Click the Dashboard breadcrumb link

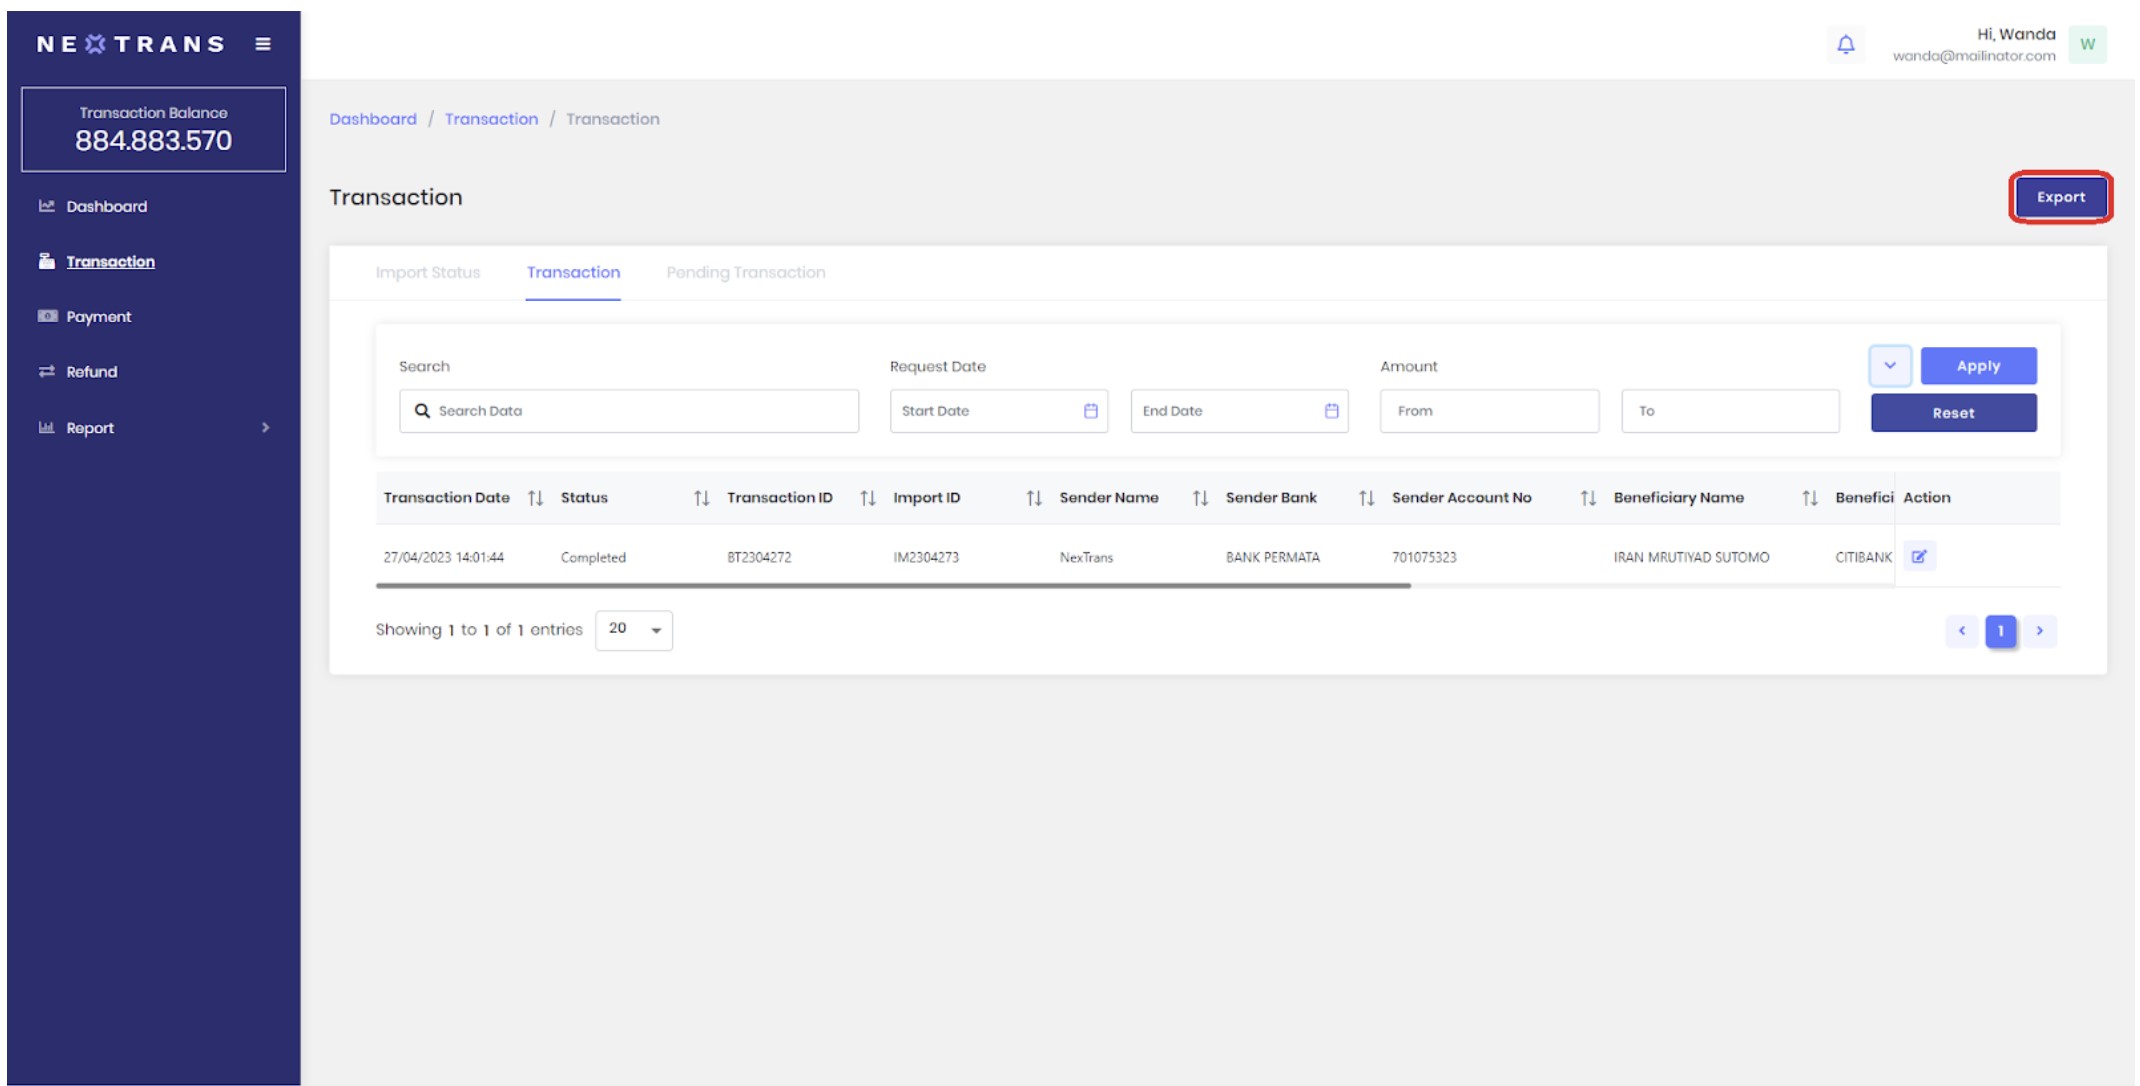[373, 119]
